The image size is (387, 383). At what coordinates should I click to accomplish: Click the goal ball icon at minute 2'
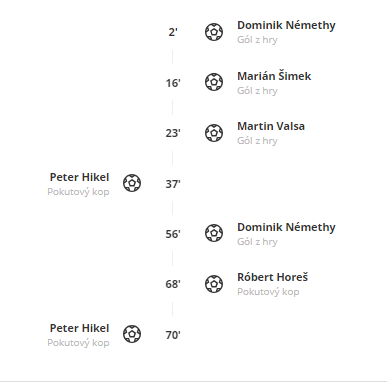[214, 32]
